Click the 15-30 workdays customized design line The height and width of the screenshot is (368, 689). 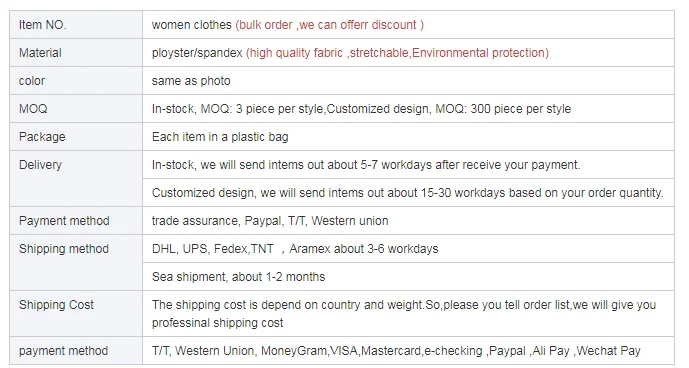tap(407, 193)
